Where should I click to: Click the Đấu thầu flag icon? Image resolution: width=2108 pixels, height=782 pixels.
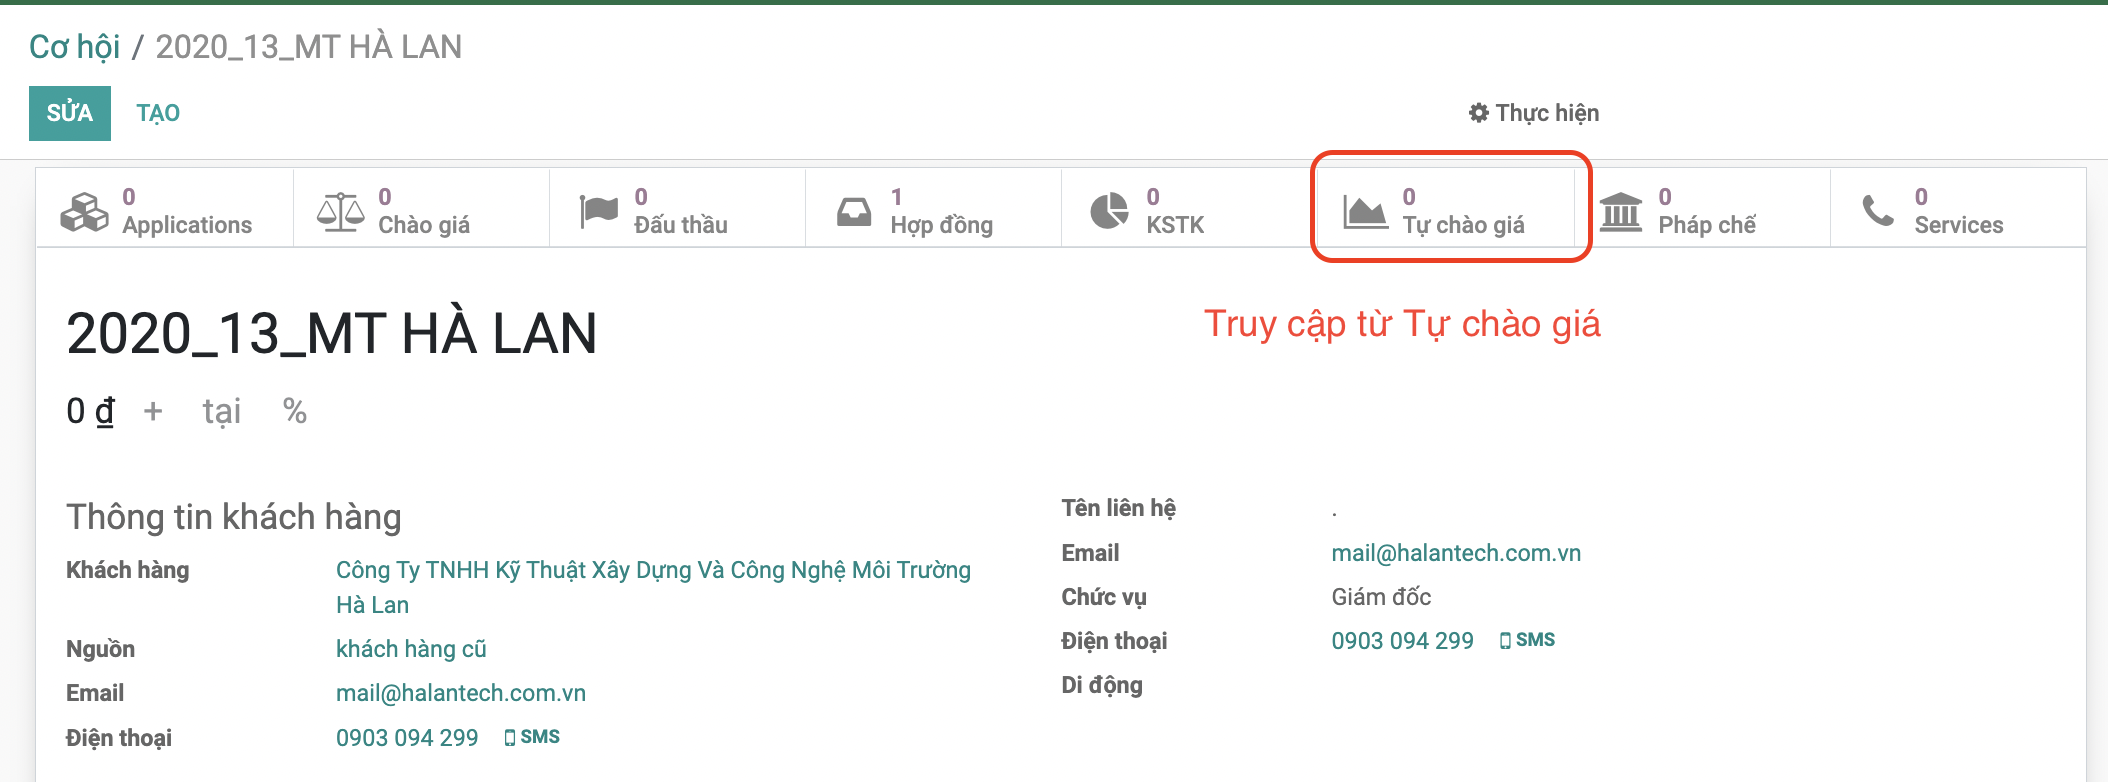[598, 211]
